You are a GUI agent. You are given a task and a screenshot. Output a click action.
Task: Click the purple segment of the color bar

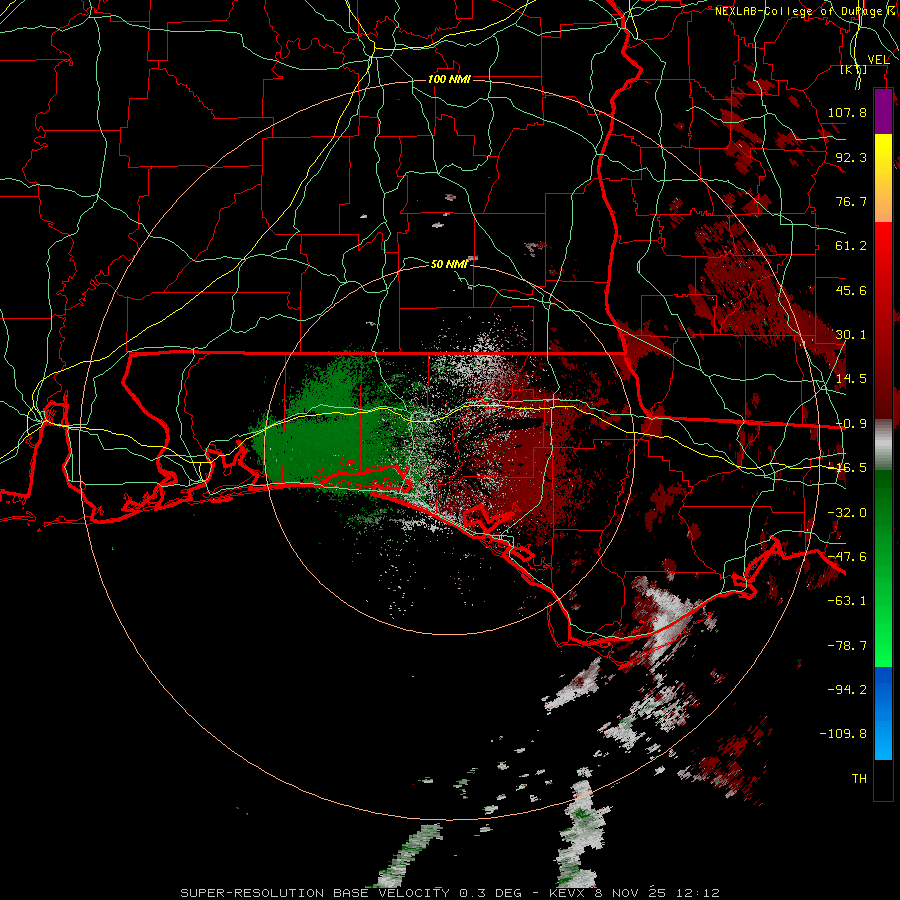[883, 111]
